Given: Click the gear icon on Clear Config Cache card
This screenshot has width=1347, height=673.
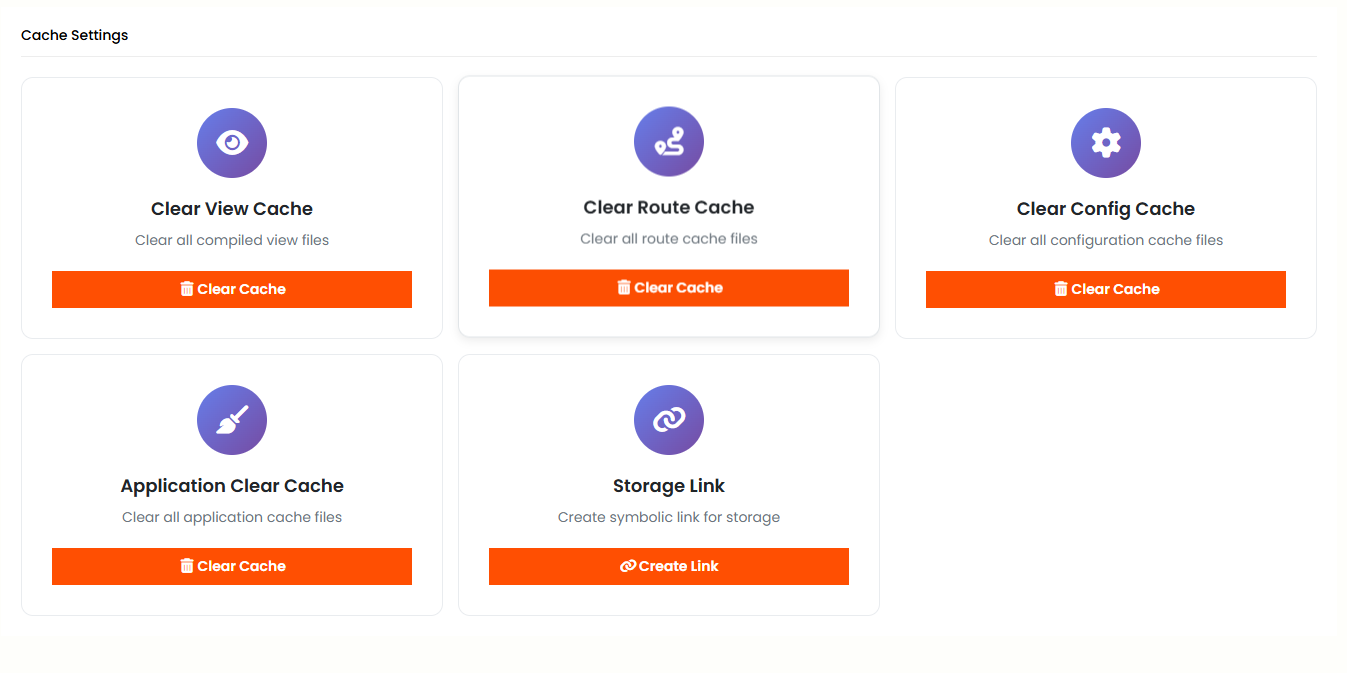Looking at the screenshot, I should click(1105, 143).
